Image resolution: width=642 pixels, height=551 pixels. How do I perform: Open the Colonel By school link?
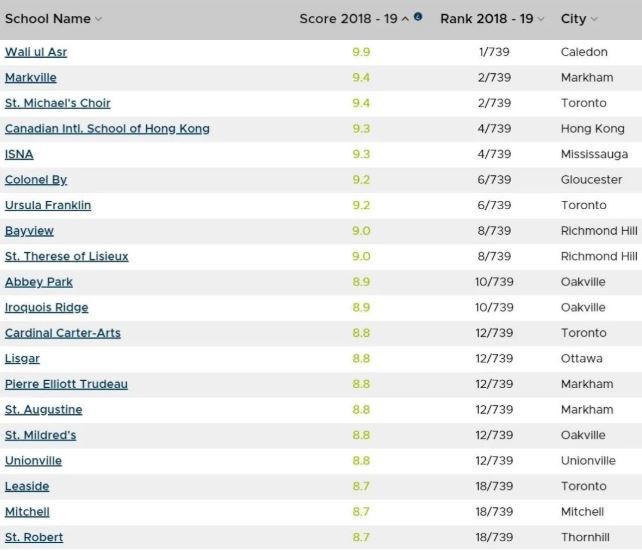click(36, 180)
